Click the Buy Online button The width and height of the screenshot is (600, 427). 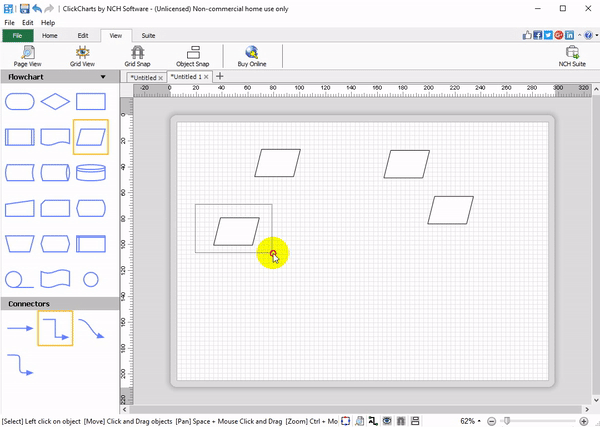tap(252, 56)
